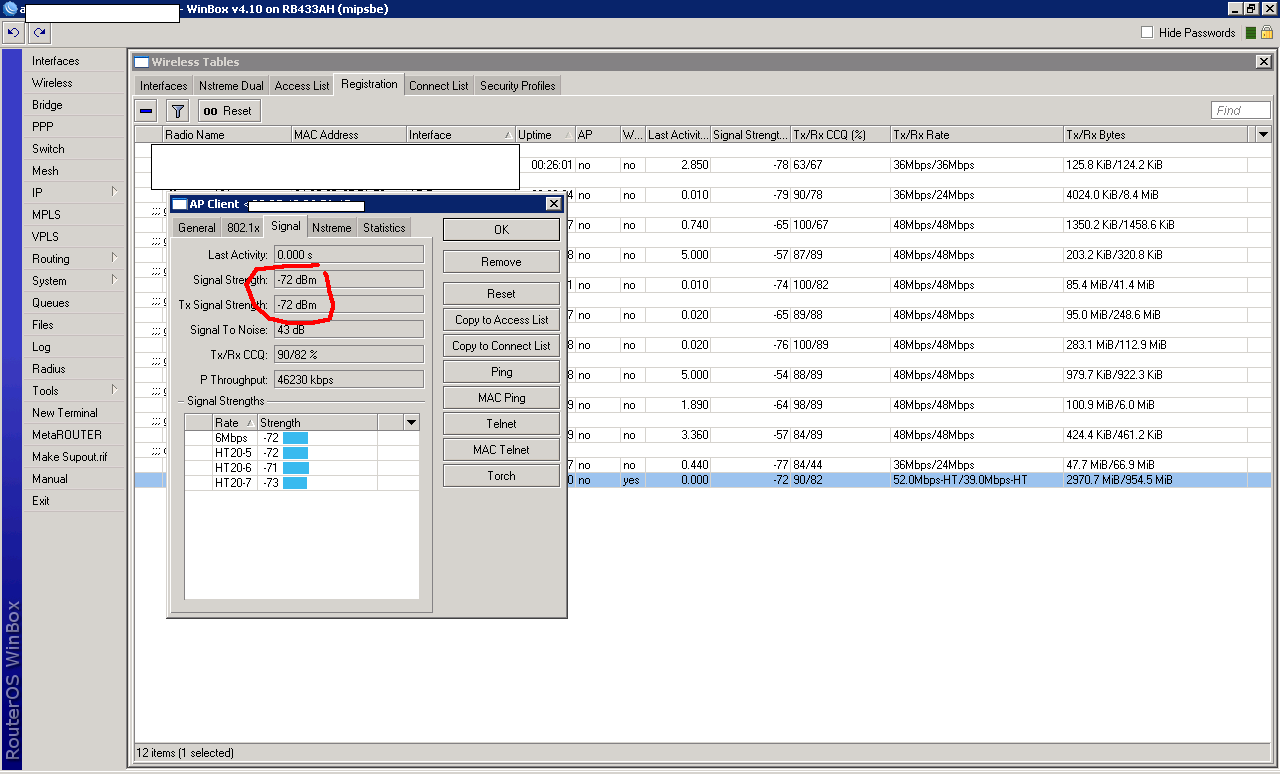Click the MAC Ping button
The width and height of the screenshot is (1280, 774).
501,398
